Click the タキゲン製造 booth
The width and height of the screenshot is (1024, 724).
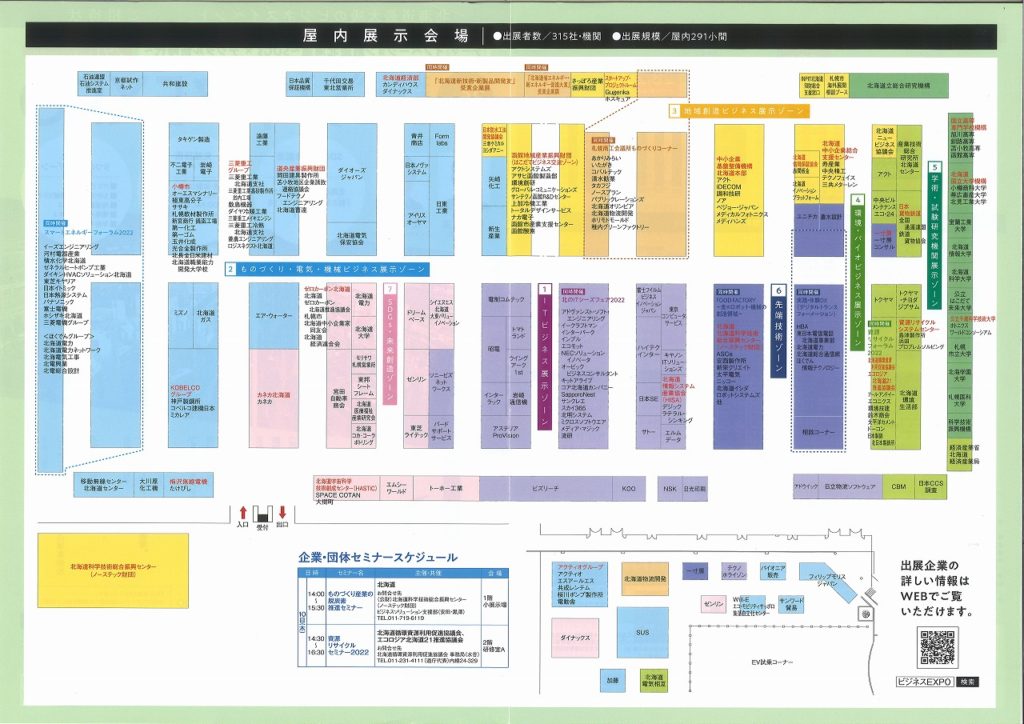click(x=194, y=139)
